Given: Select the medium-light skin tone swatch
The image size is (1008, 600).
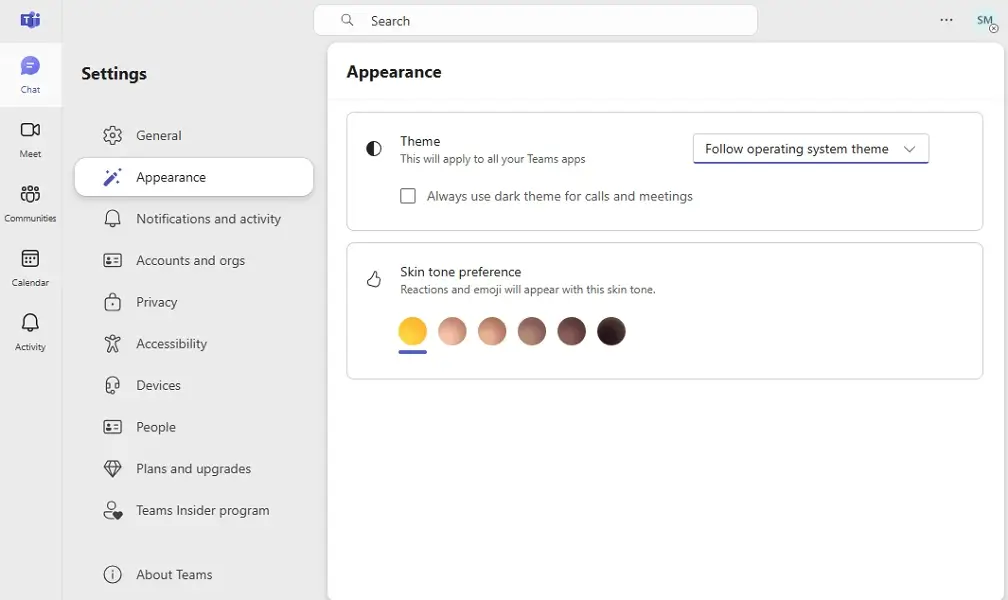Looking at the screenshot, I should pos(492,331).
